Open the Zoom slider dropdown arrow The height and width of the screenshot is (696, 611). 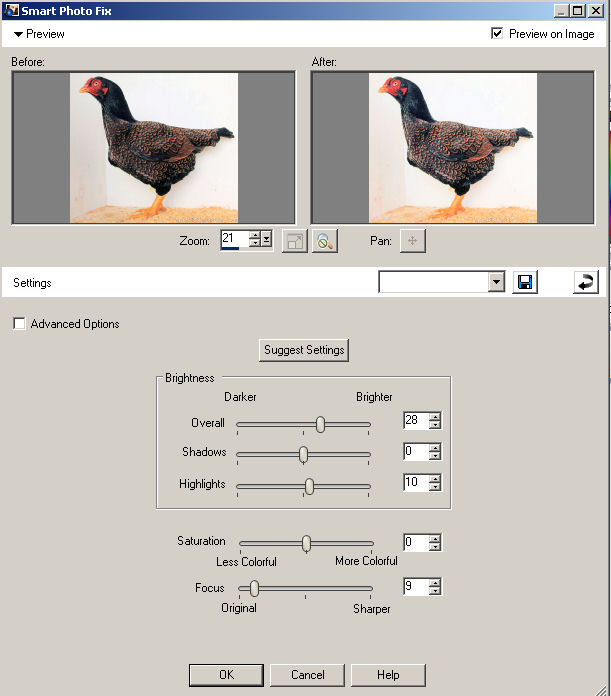(x=266, y=239)
